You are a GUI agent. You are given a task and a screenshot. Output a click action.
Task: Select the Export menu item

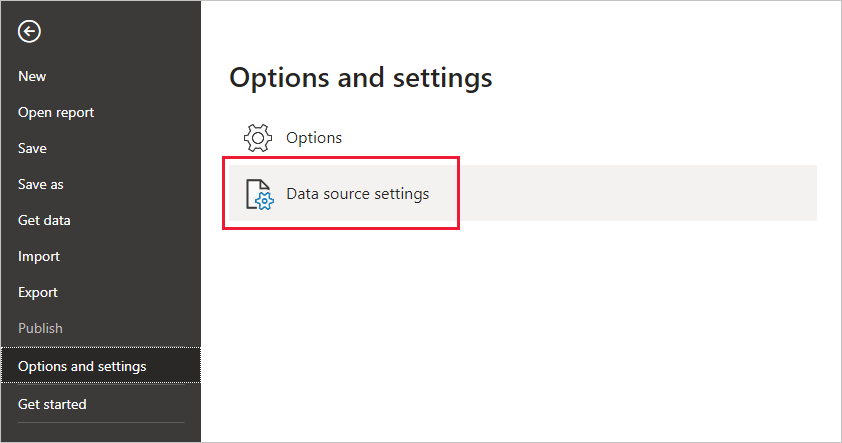38,292
